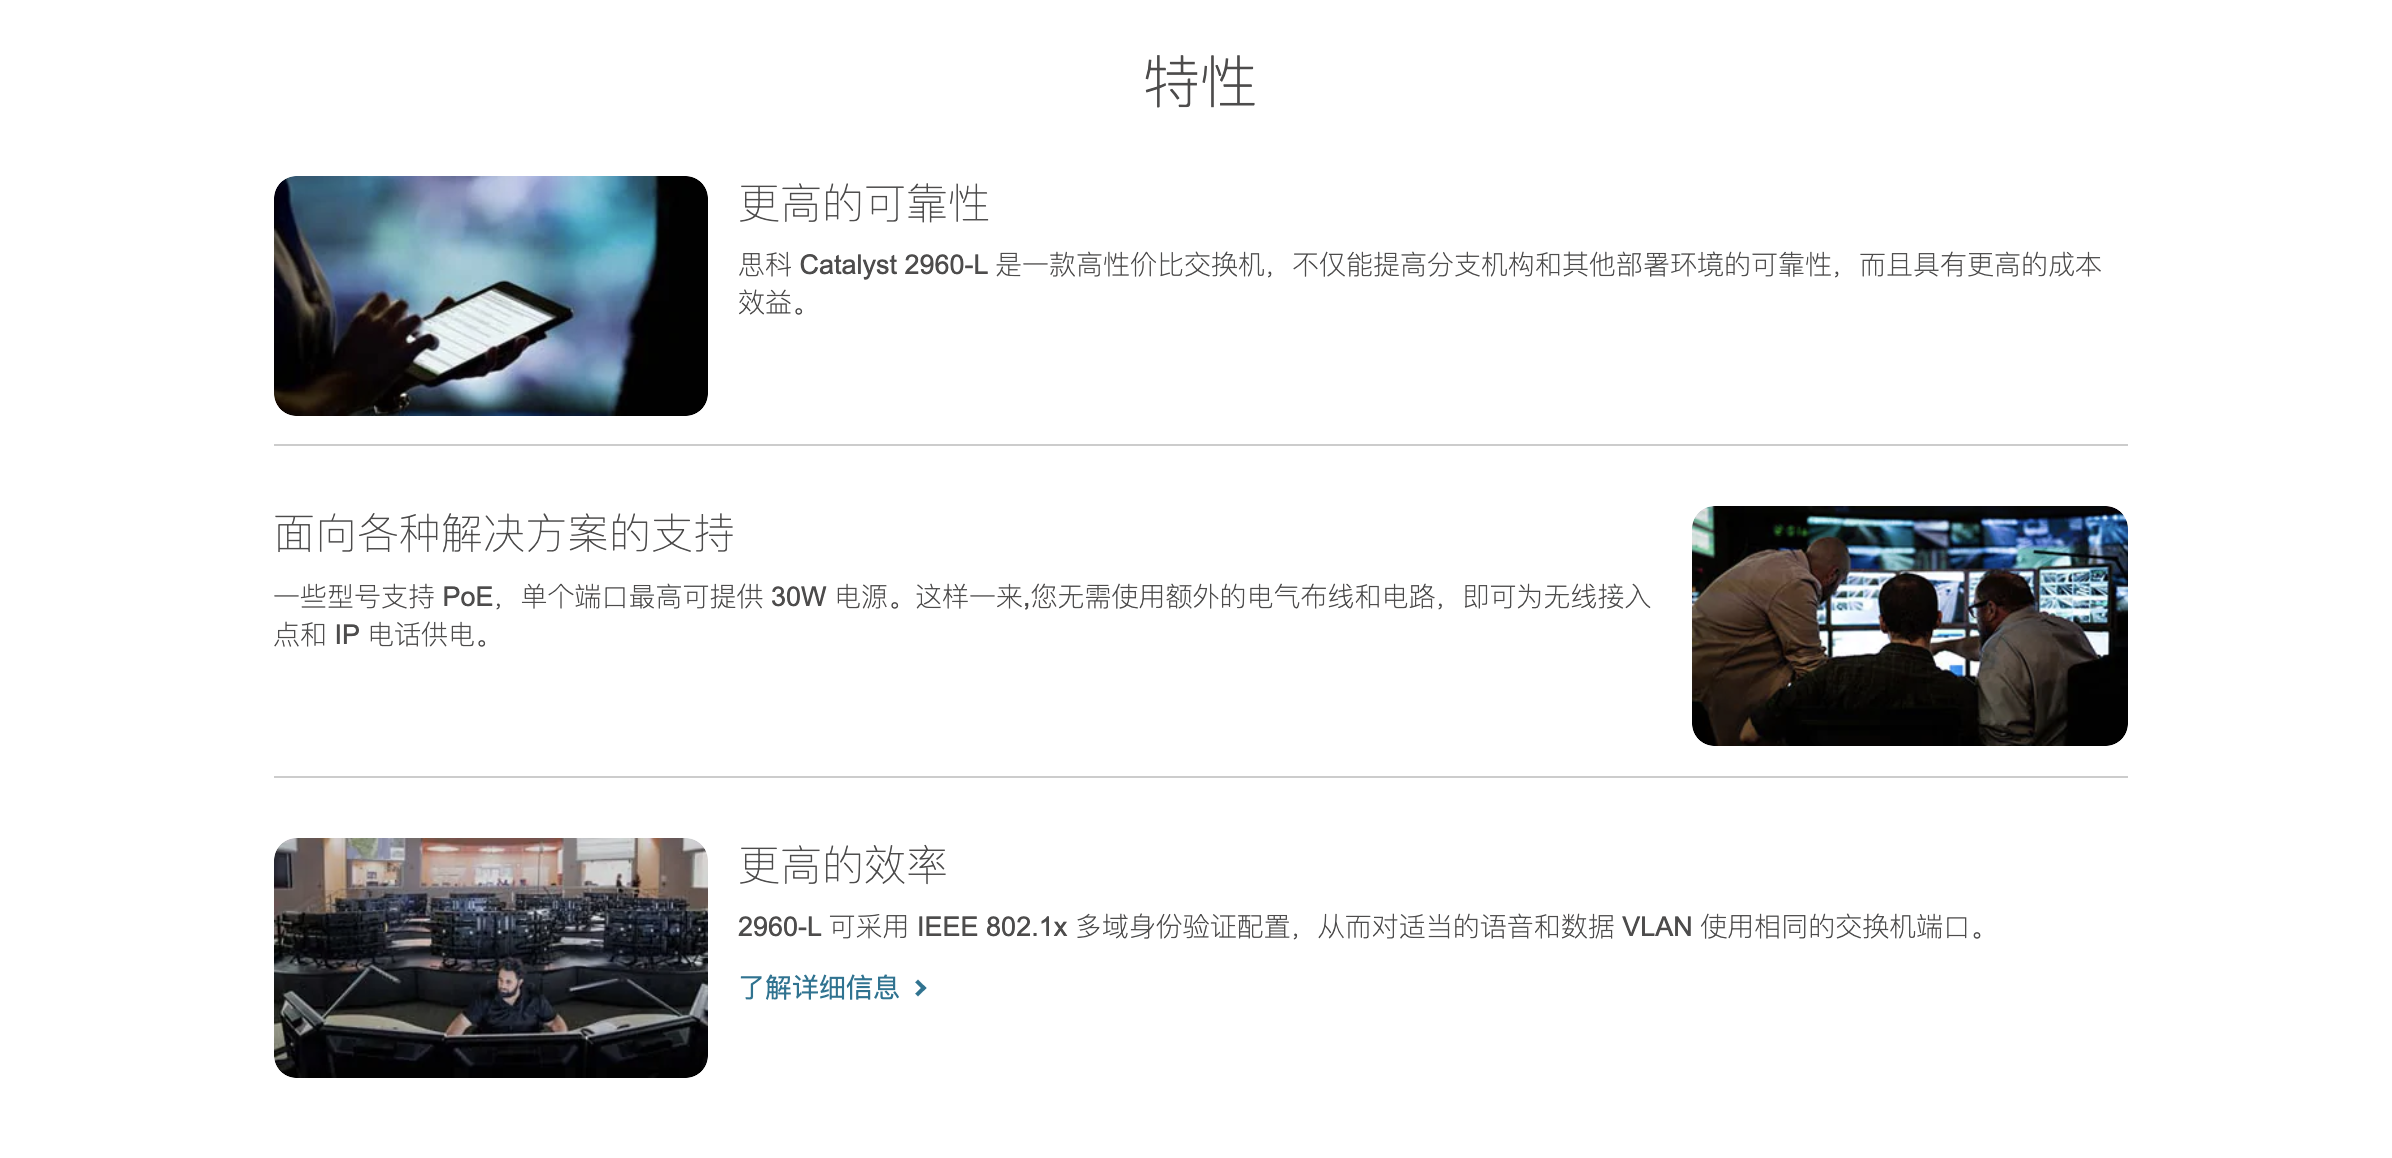
Task: Click the word VLAN in the efficiency paragraph
Action: [1657, 927]
